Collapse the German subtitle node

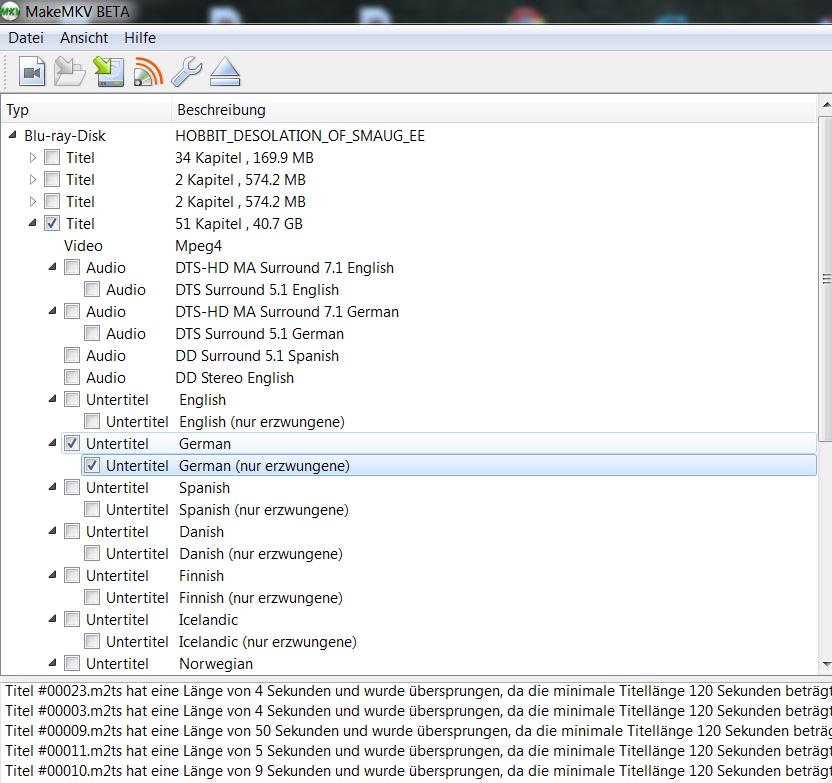coord(53,443)
